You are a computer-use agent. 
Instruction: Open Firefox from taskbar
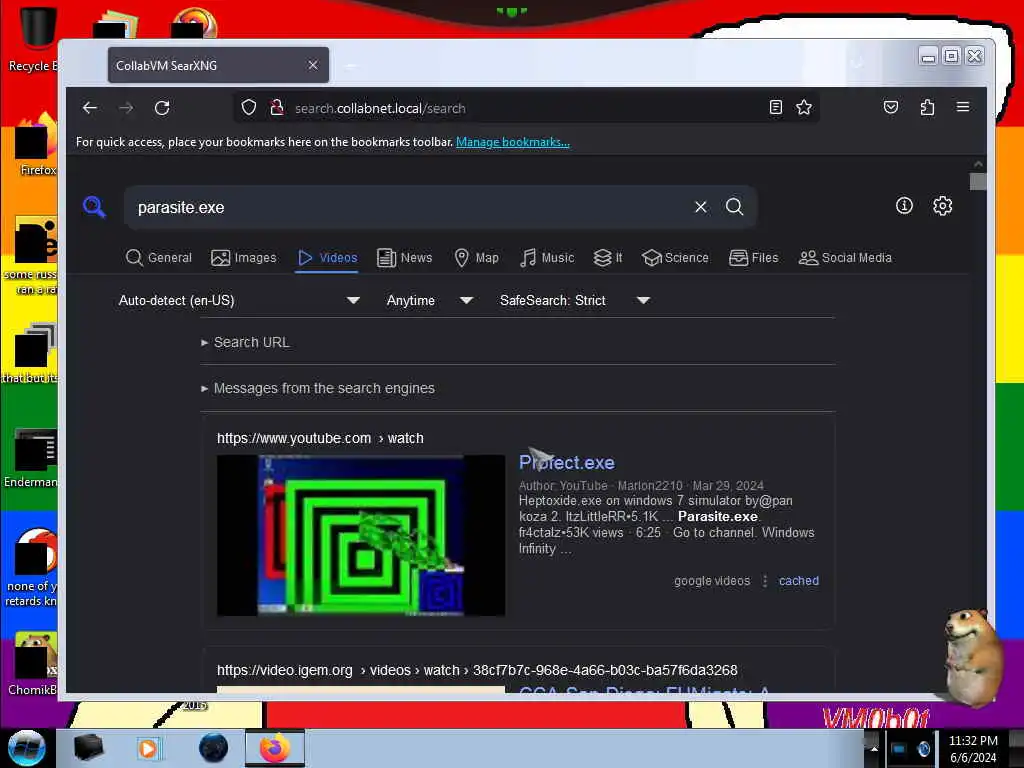point(275,748)
